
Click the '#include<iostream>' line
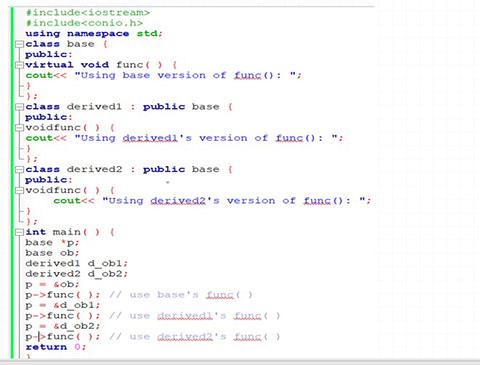tap(88, 13)
